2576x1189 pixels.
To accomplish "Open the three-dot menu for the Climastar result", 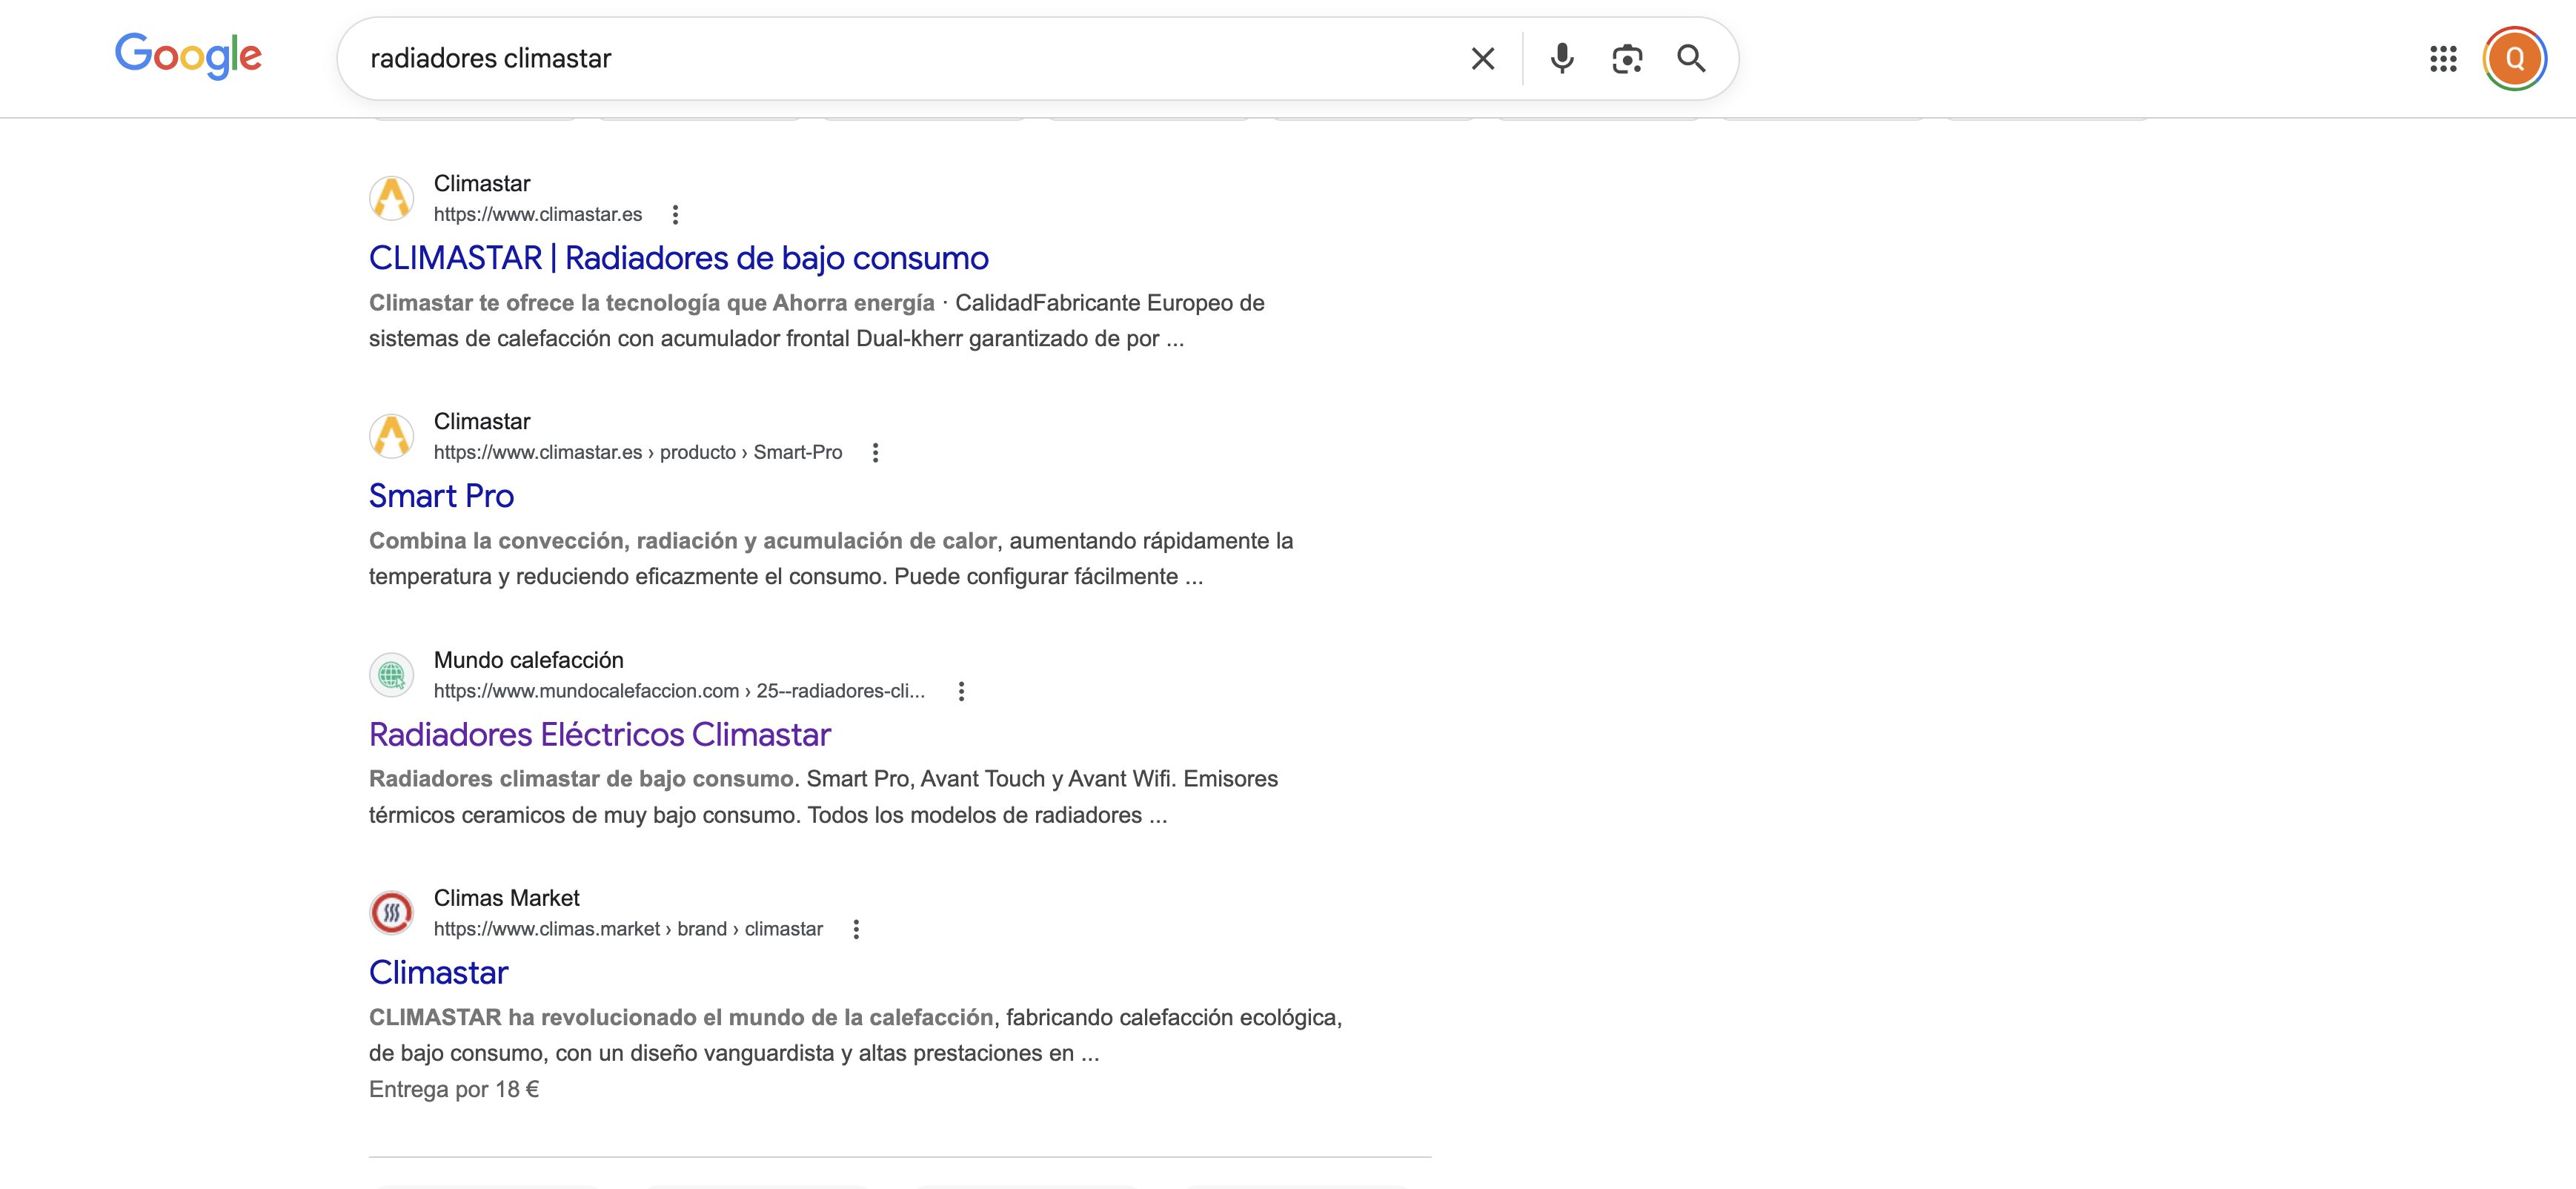I will [x=676, y=214].
